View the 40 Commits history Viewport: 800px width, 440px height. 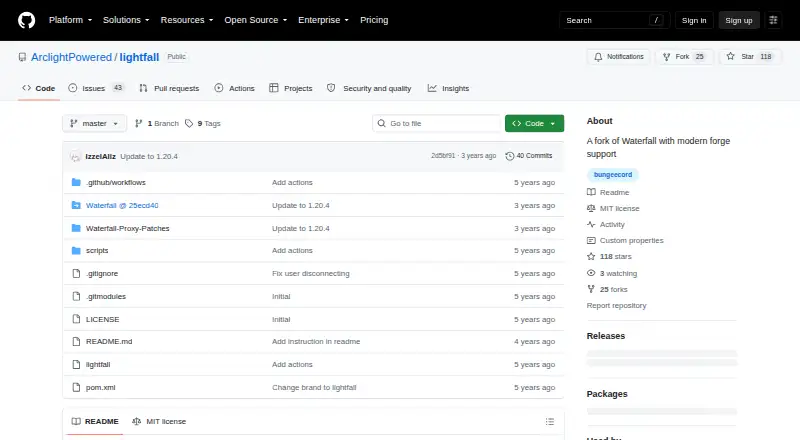[x=529, y=156]
